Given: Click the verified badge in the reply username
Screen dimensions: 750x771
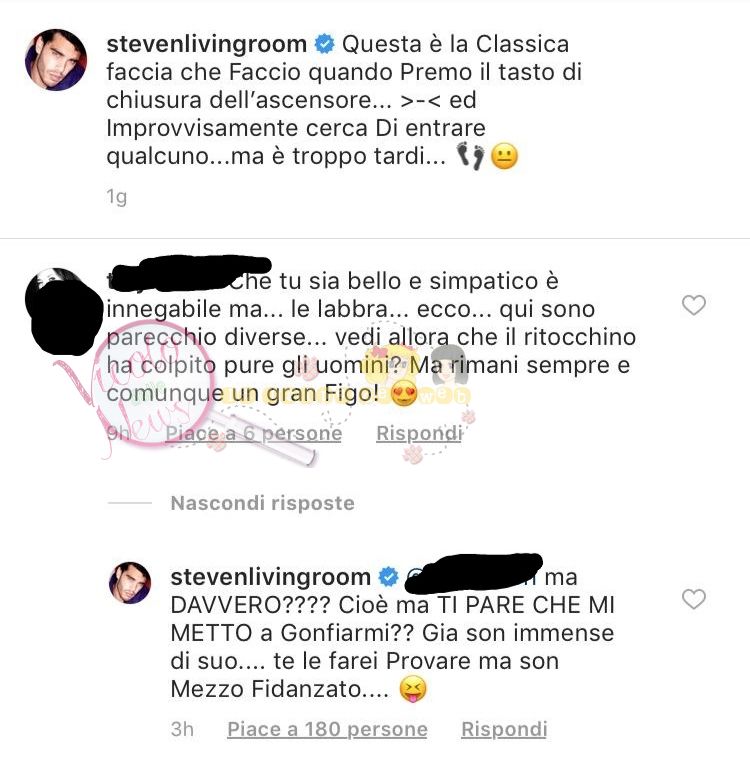Looking at the screenshot, I should click(x=389, y=577).
